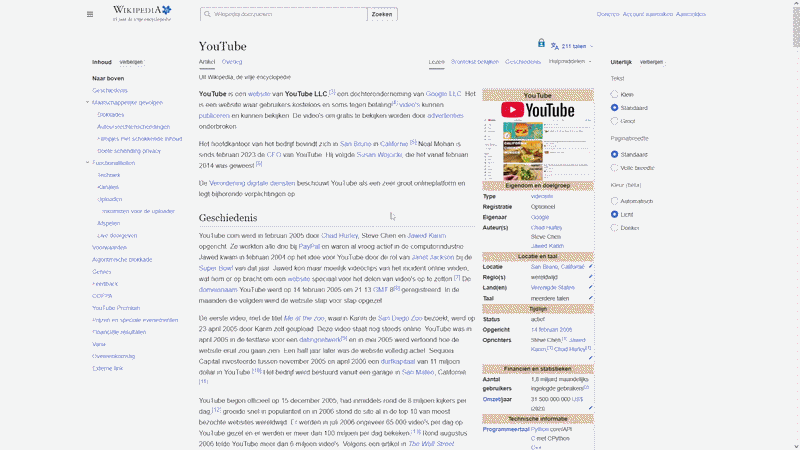This screenshot has width=800, height=450.
Task: Jump to Externe link in contents
Action: click(108, 368)
